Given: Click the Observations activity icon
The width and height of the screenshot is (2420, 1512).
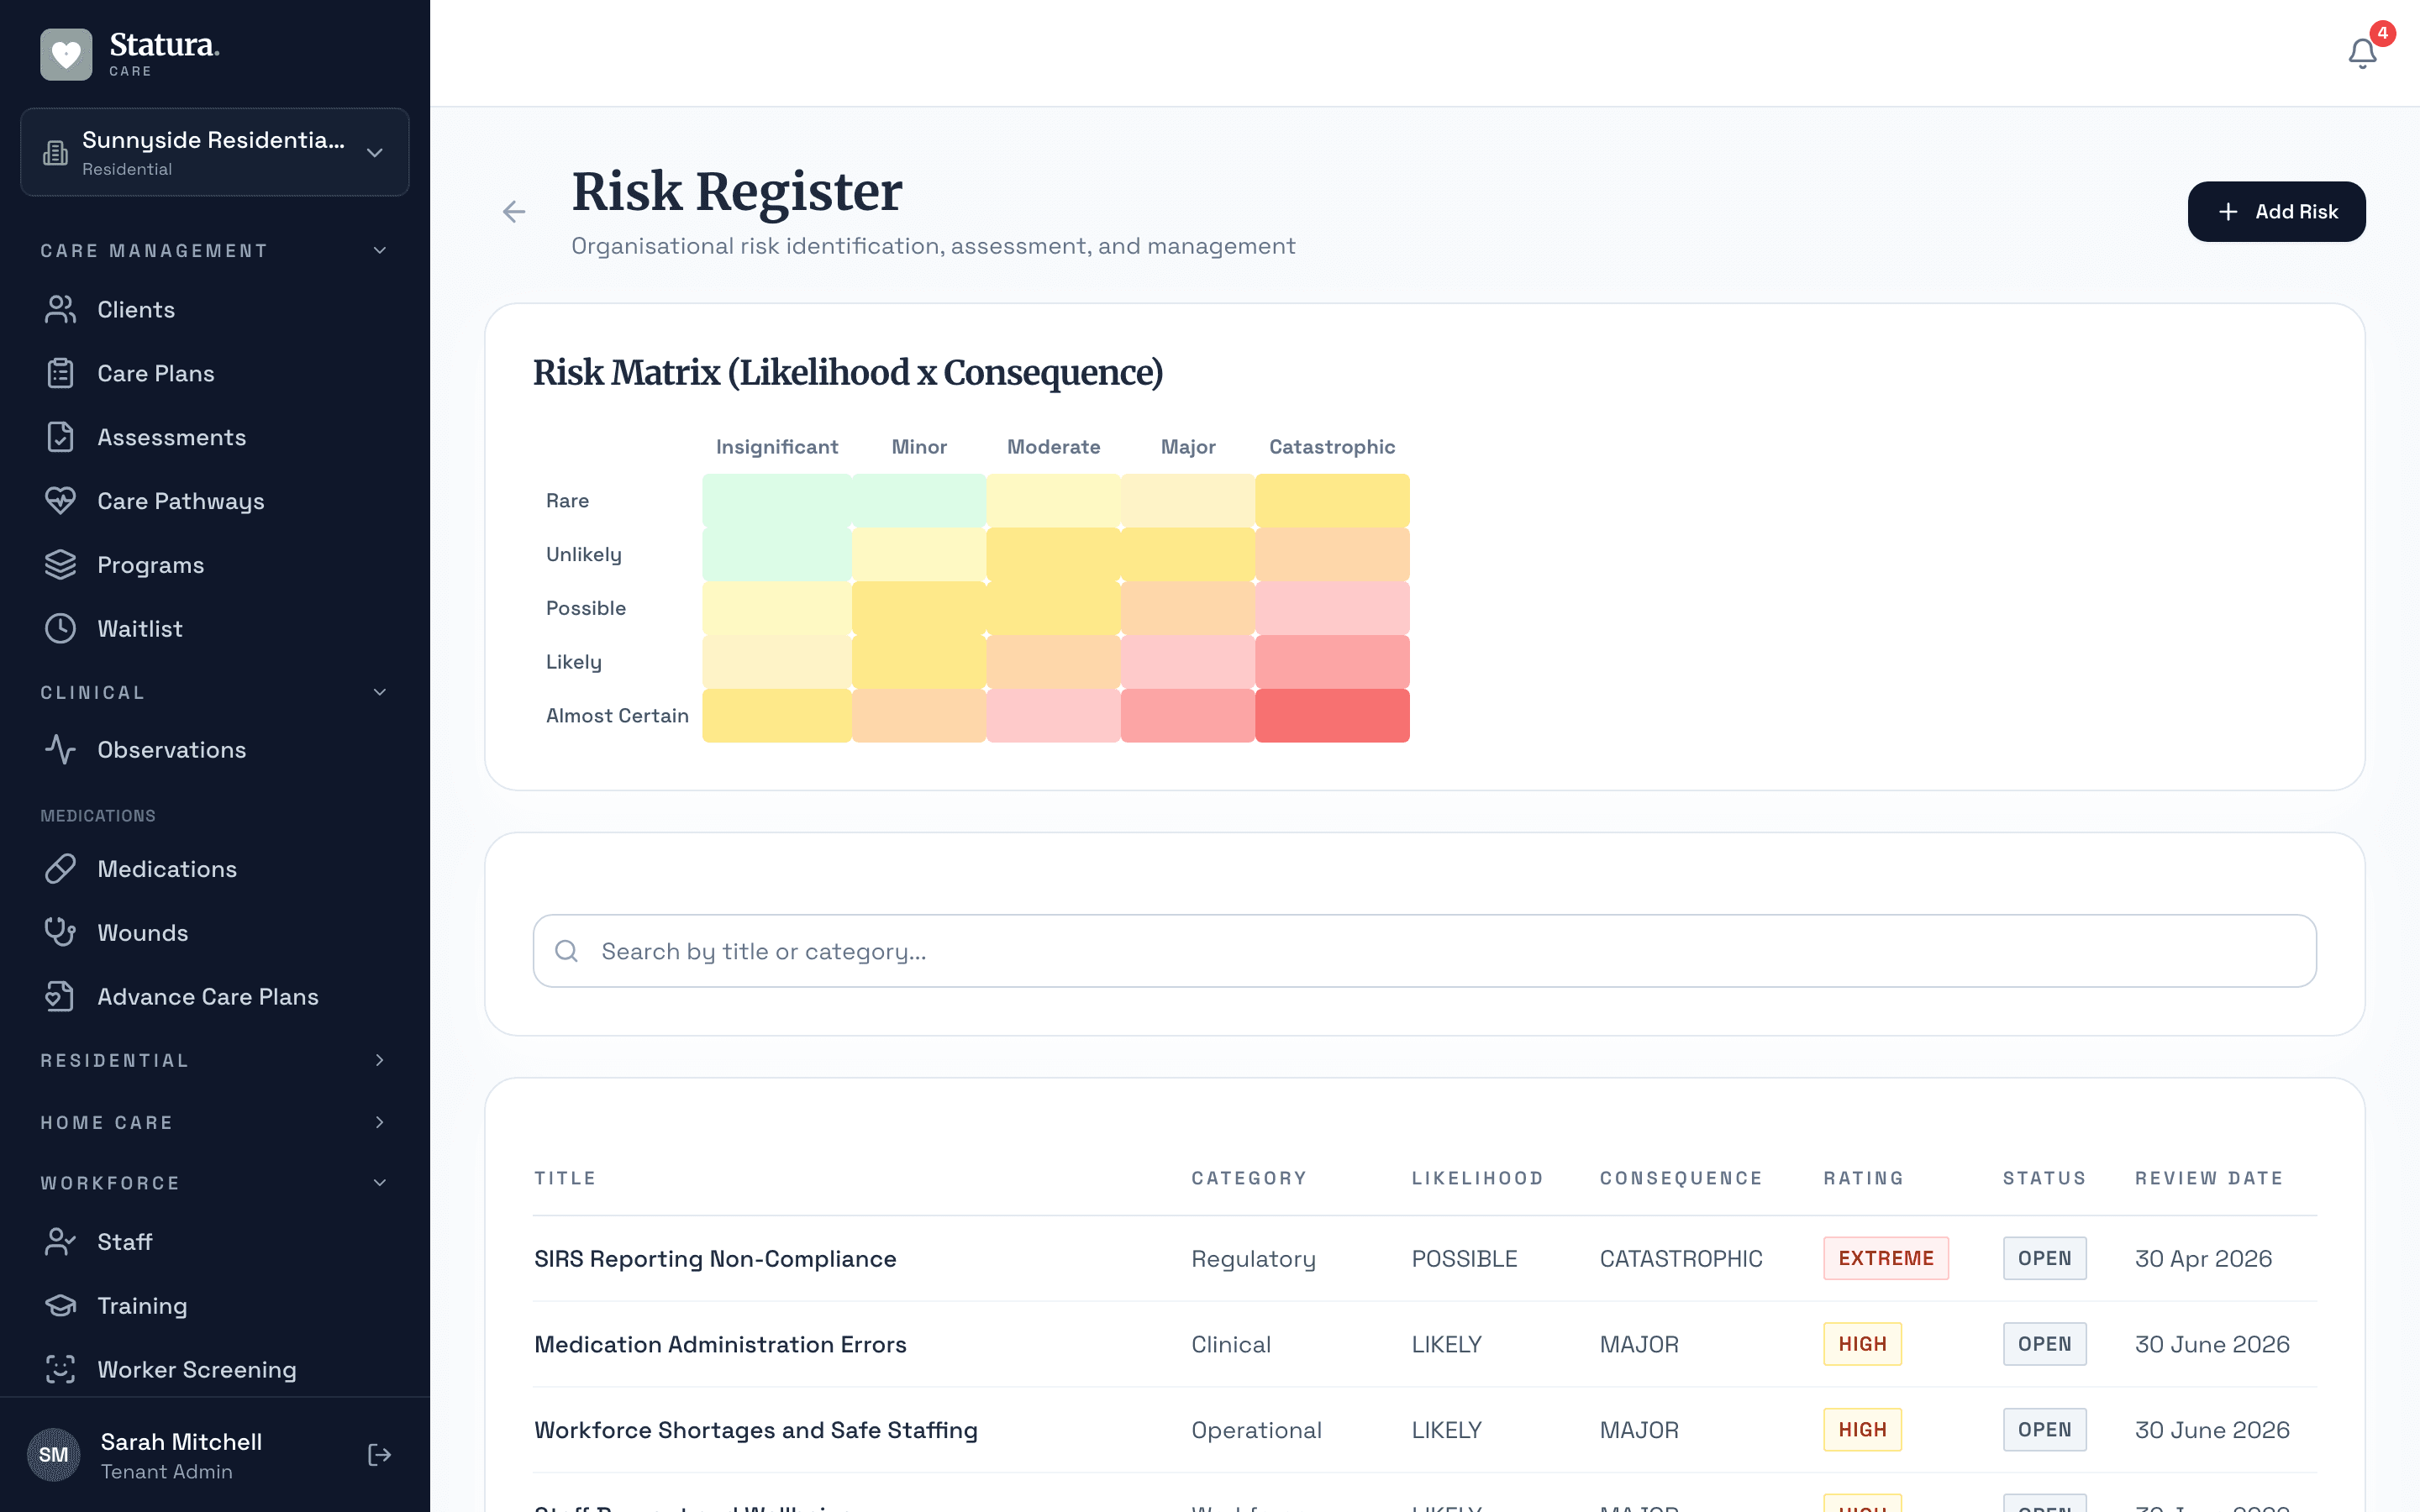Looking at the screenshot, I should (60, 750).
